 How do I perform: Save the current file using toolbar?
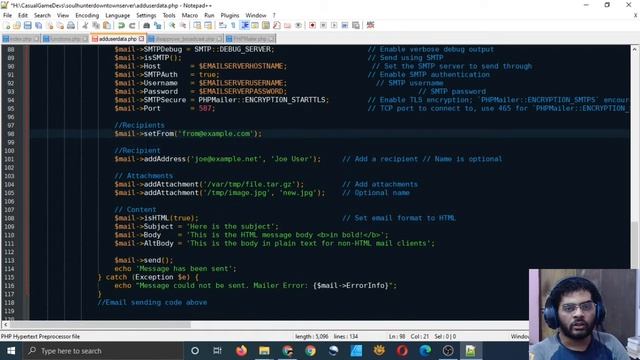[x=28, y=25]
